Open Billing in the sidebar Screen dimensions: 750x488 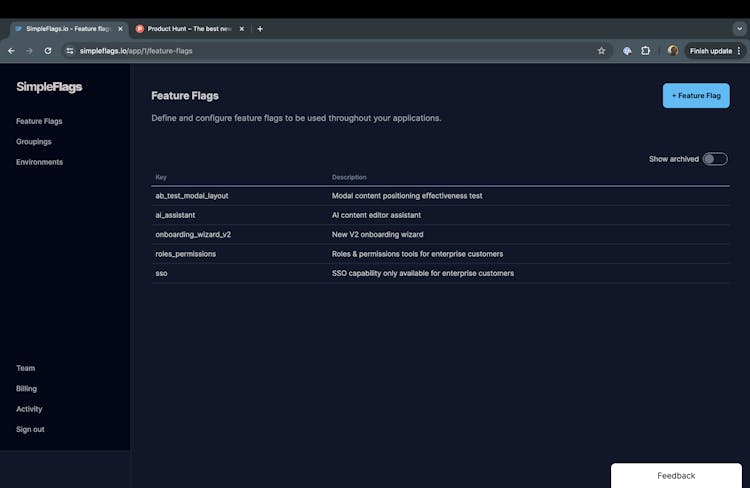tap(26, 388)
